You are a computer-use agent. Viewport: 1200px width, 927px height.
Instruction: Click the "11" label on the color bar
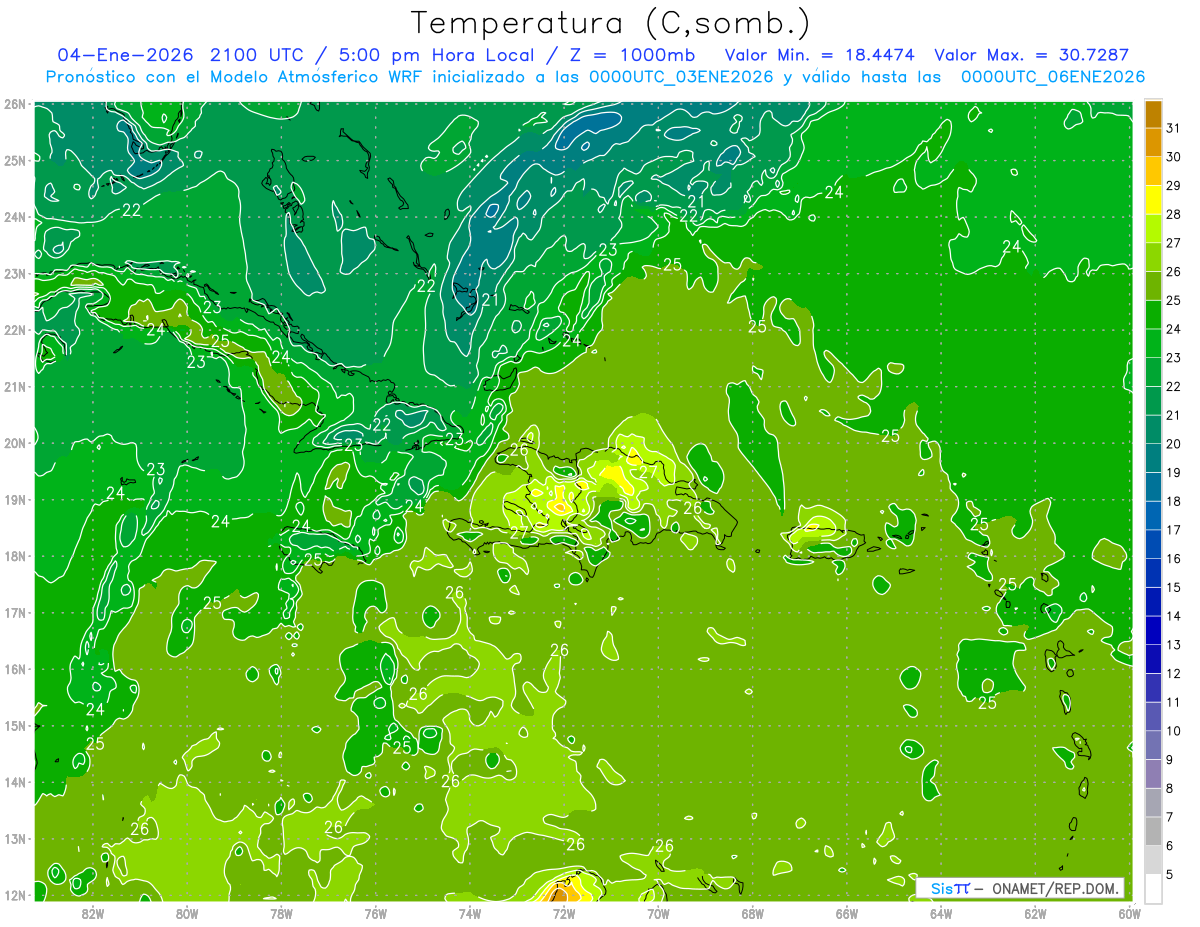pos(1173,702)
